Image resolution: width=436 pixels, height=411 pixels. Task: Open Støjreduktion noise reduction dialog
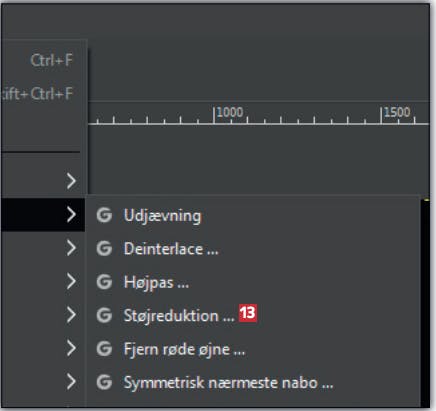pos(179,316)
